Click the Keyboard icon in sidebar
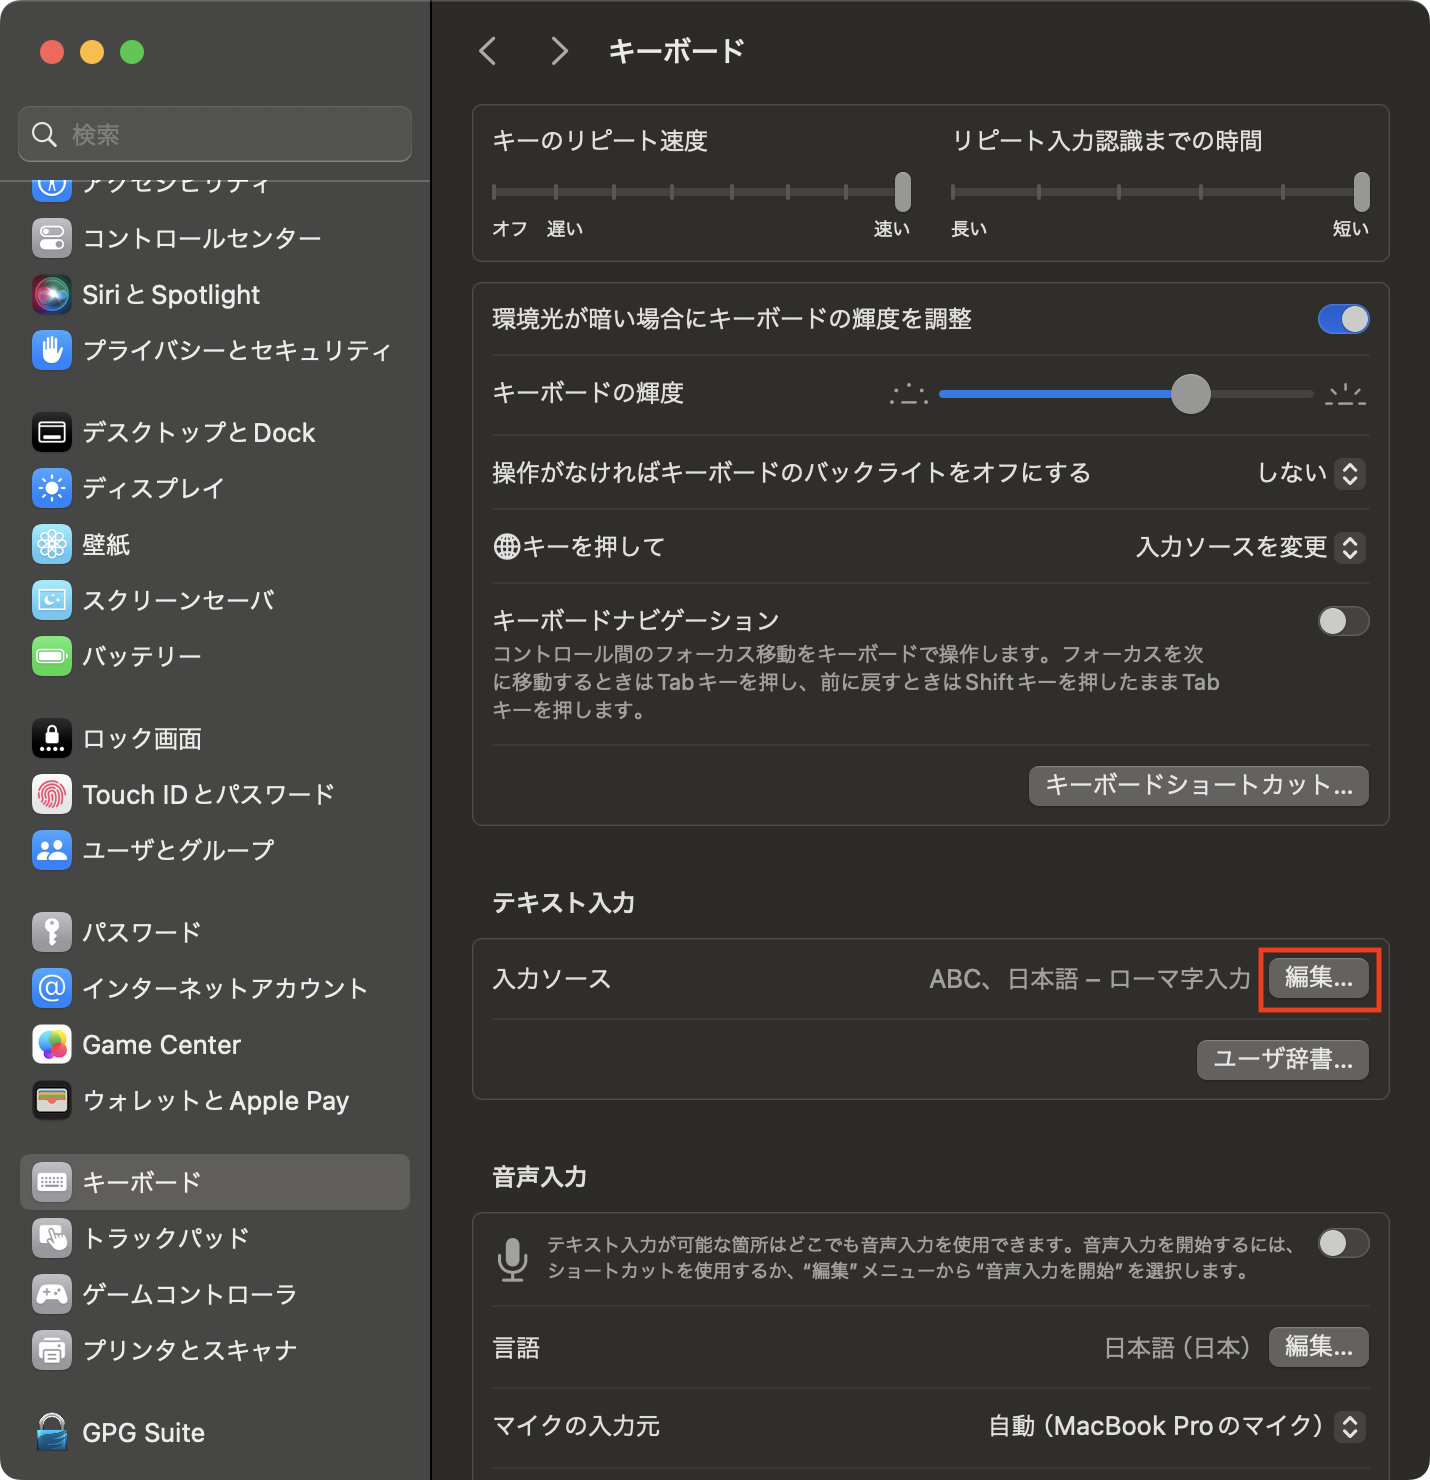 [52, 1182]
